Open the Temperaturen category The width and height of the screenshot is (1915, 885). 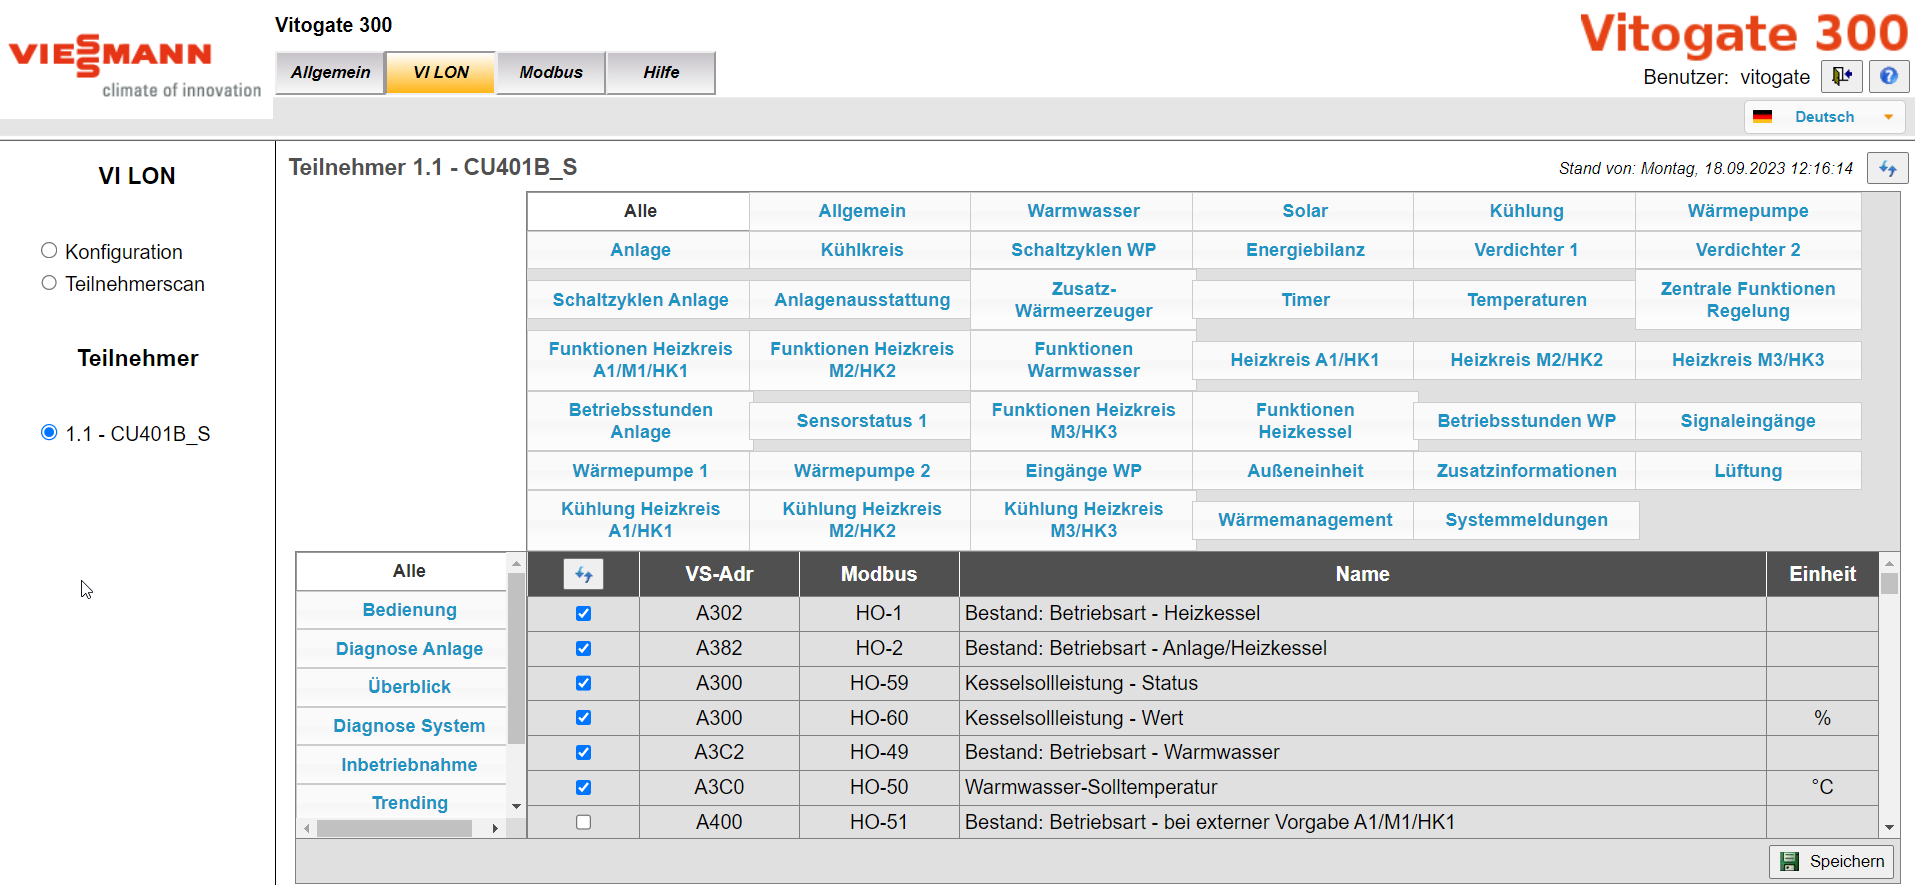click(1526, 300)
